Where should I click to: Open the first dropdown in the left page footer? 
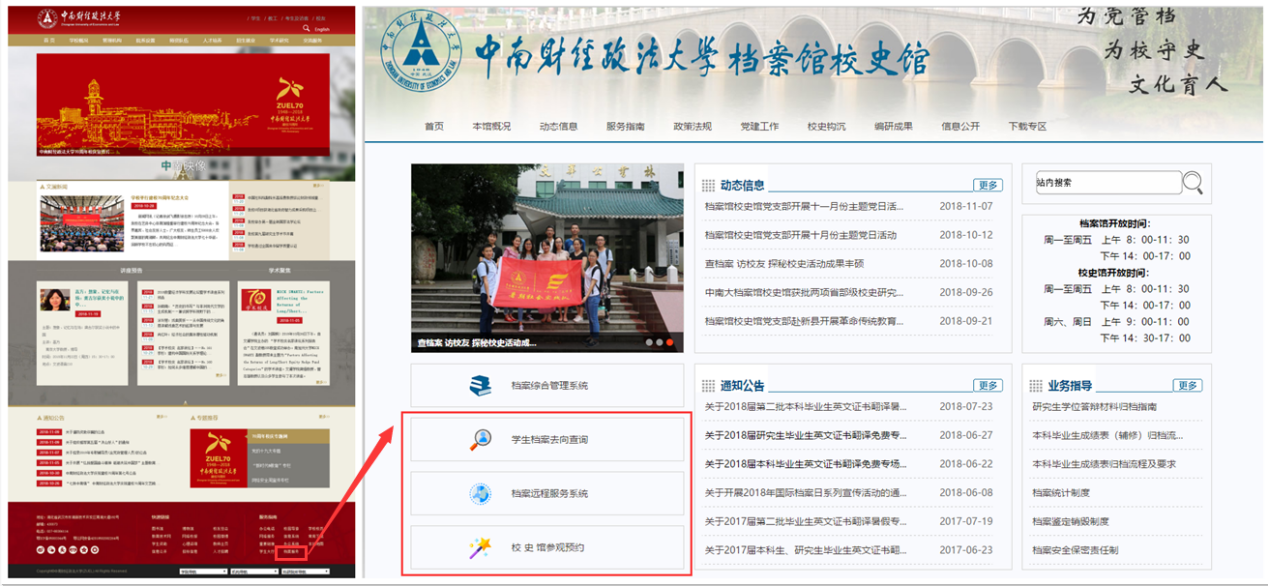click(x=203, y=572)
